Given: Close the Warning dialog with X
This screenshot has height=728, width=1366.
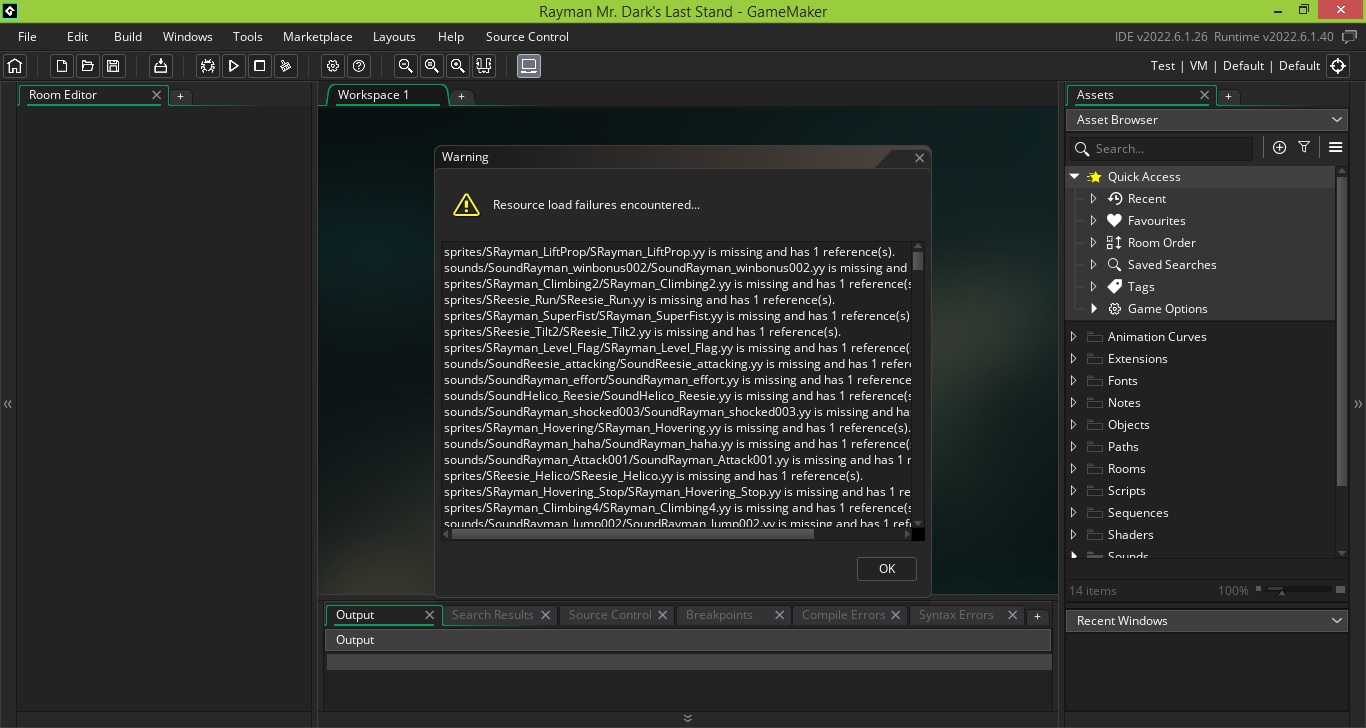Looking at the screenshot, I should 920,158.
